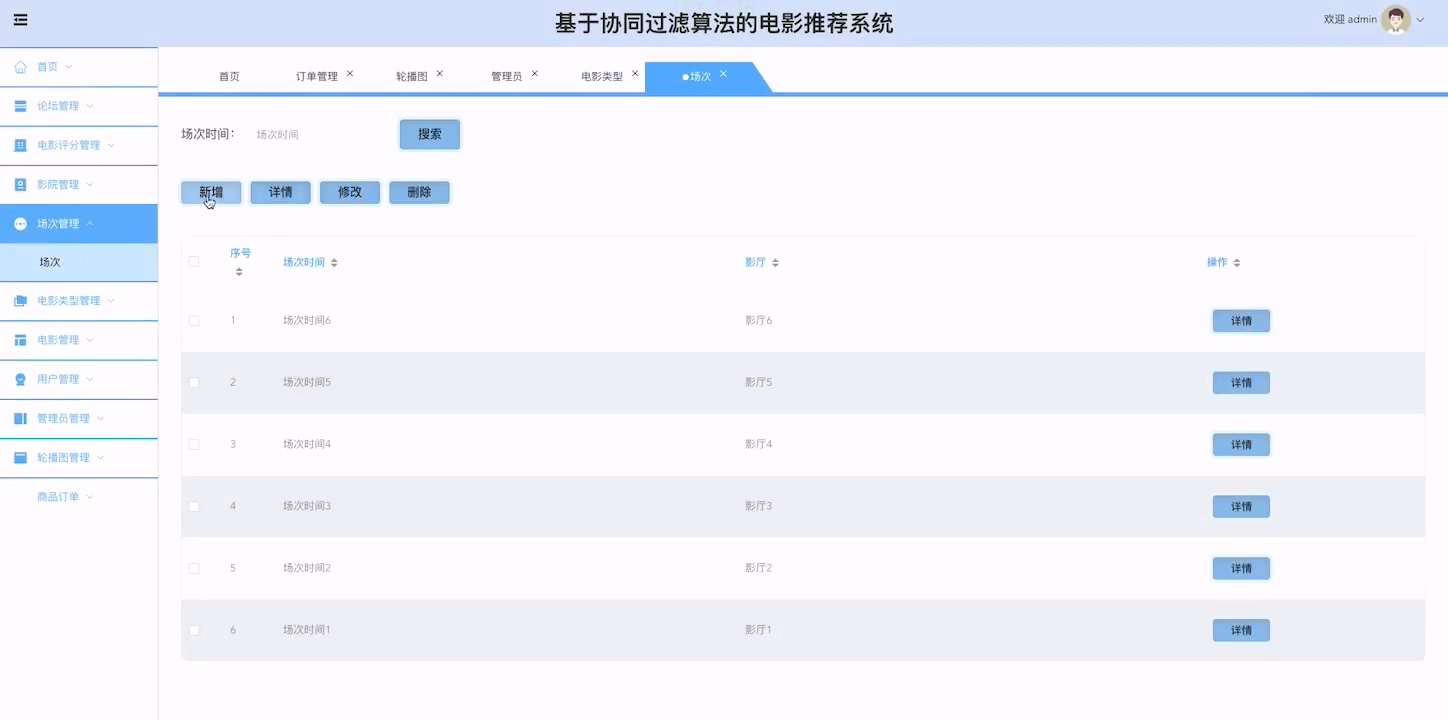Click the home icon beside 首页
The height and width of the screenshot is (720, 1448).
(x=20, y=67)
